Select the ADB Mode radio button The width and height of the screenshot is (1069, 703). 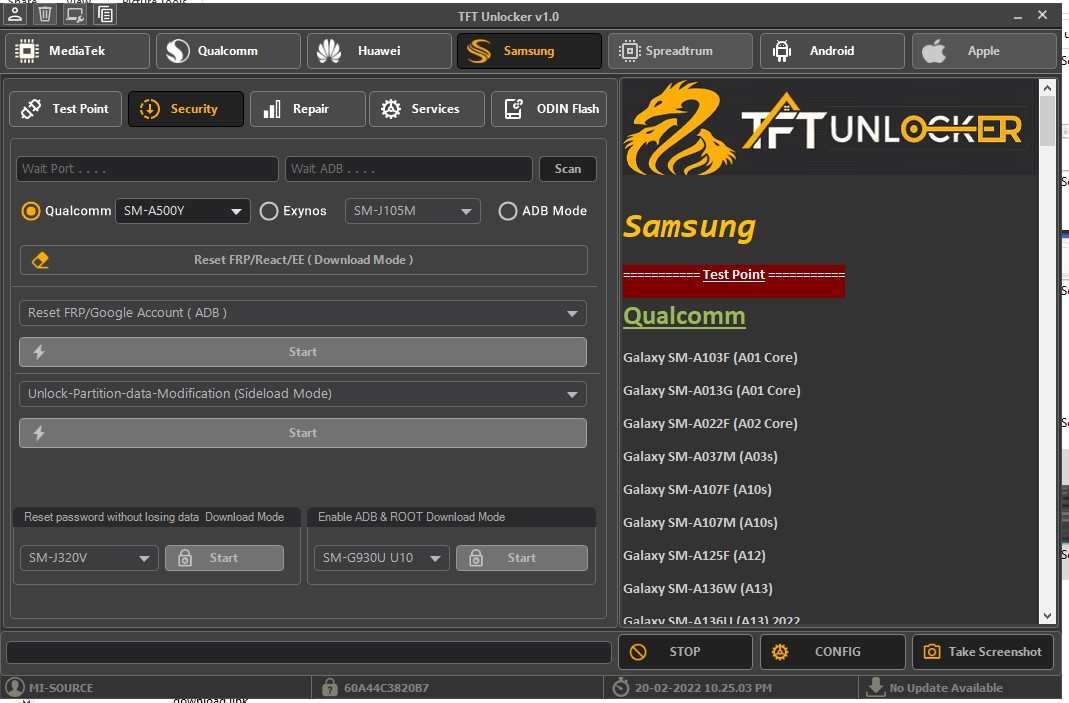click(507, 211)
